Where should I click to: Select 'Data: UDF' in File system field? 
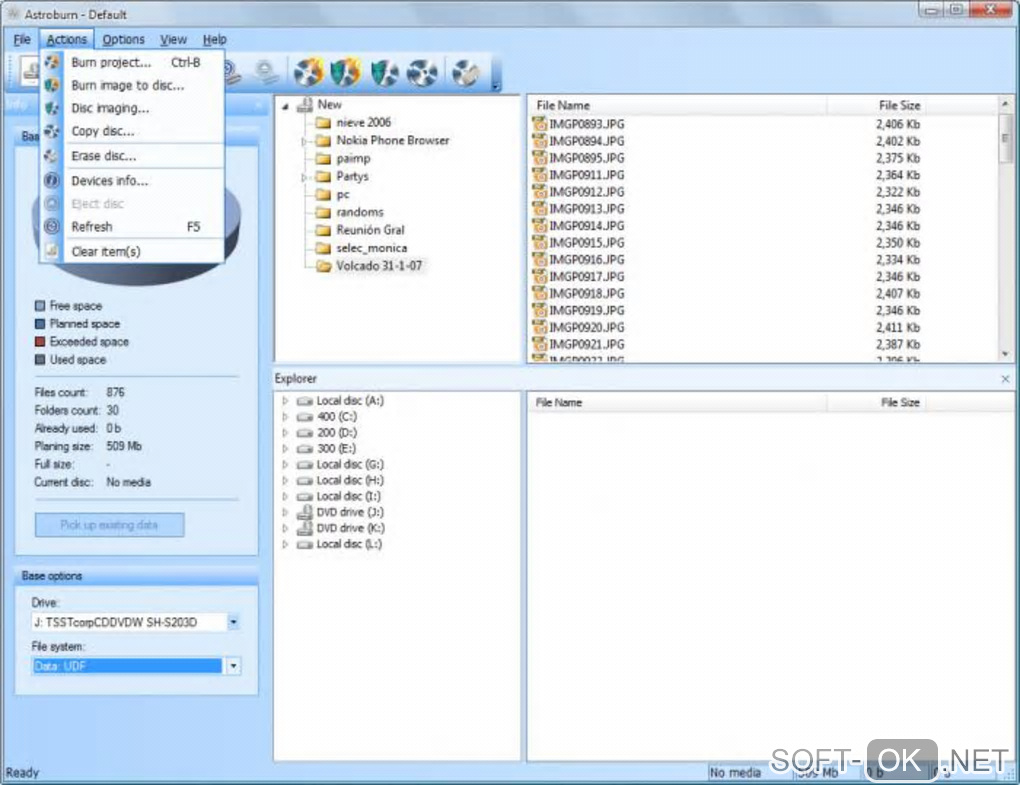127,666
